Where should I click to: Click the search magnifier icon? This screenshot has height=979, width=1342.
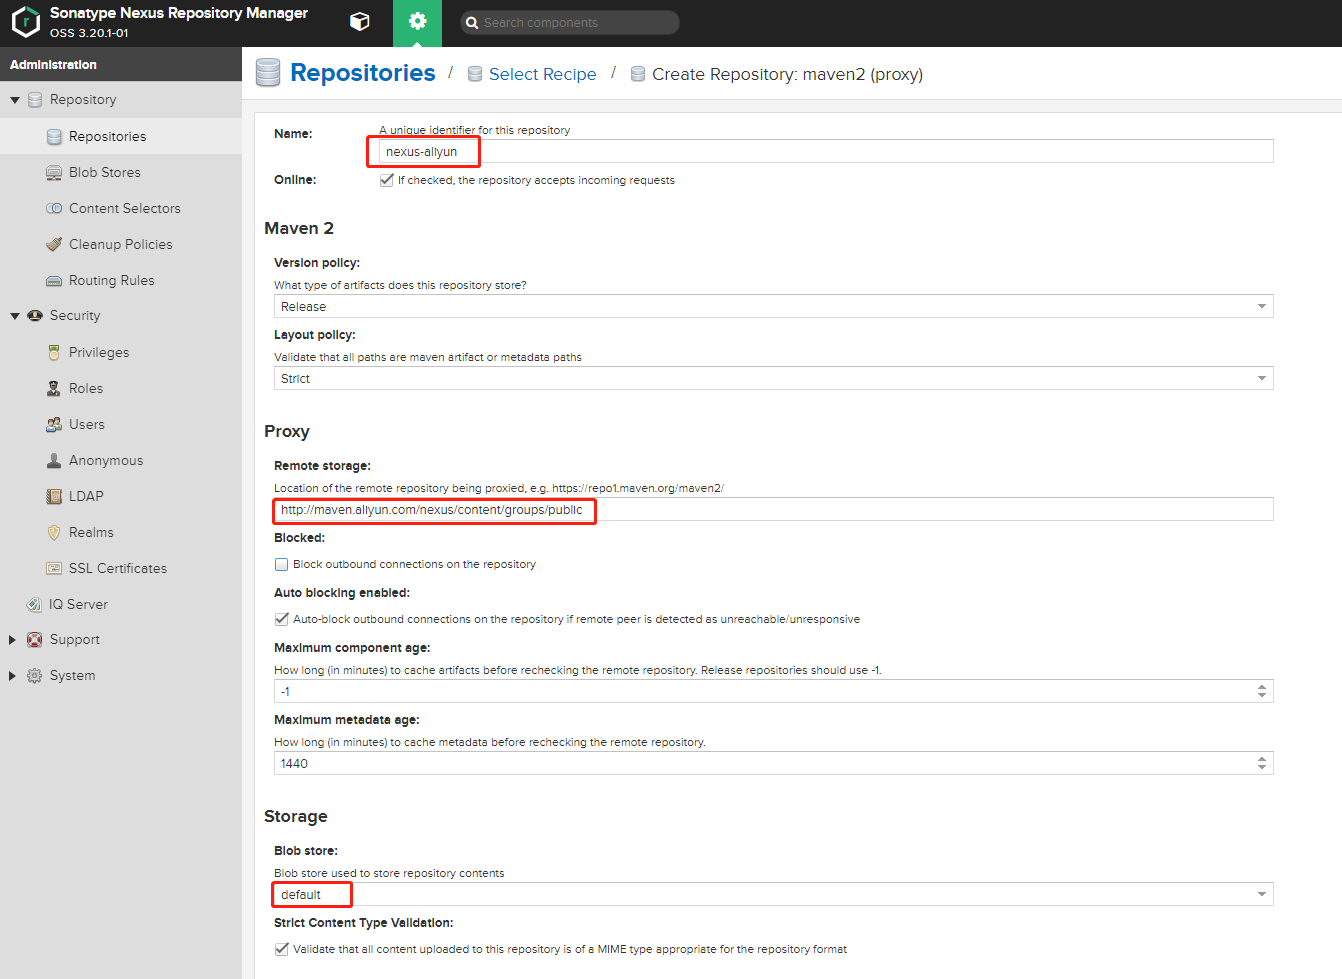coord(472,23)
